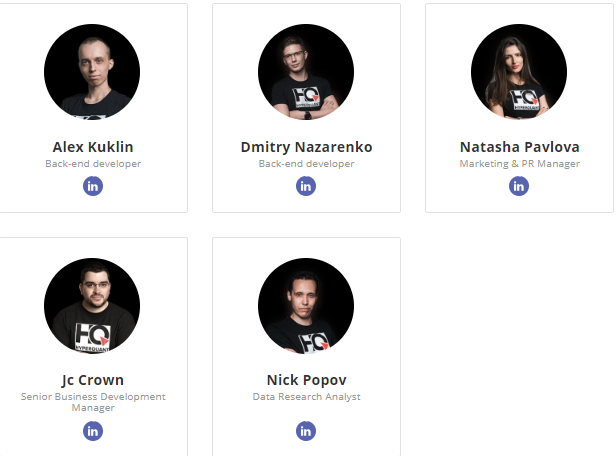This screenshot has width=616, height=456.
Task: Open Dmitry Nazarenko's LinkedIn icon
Action: point(306,186)
